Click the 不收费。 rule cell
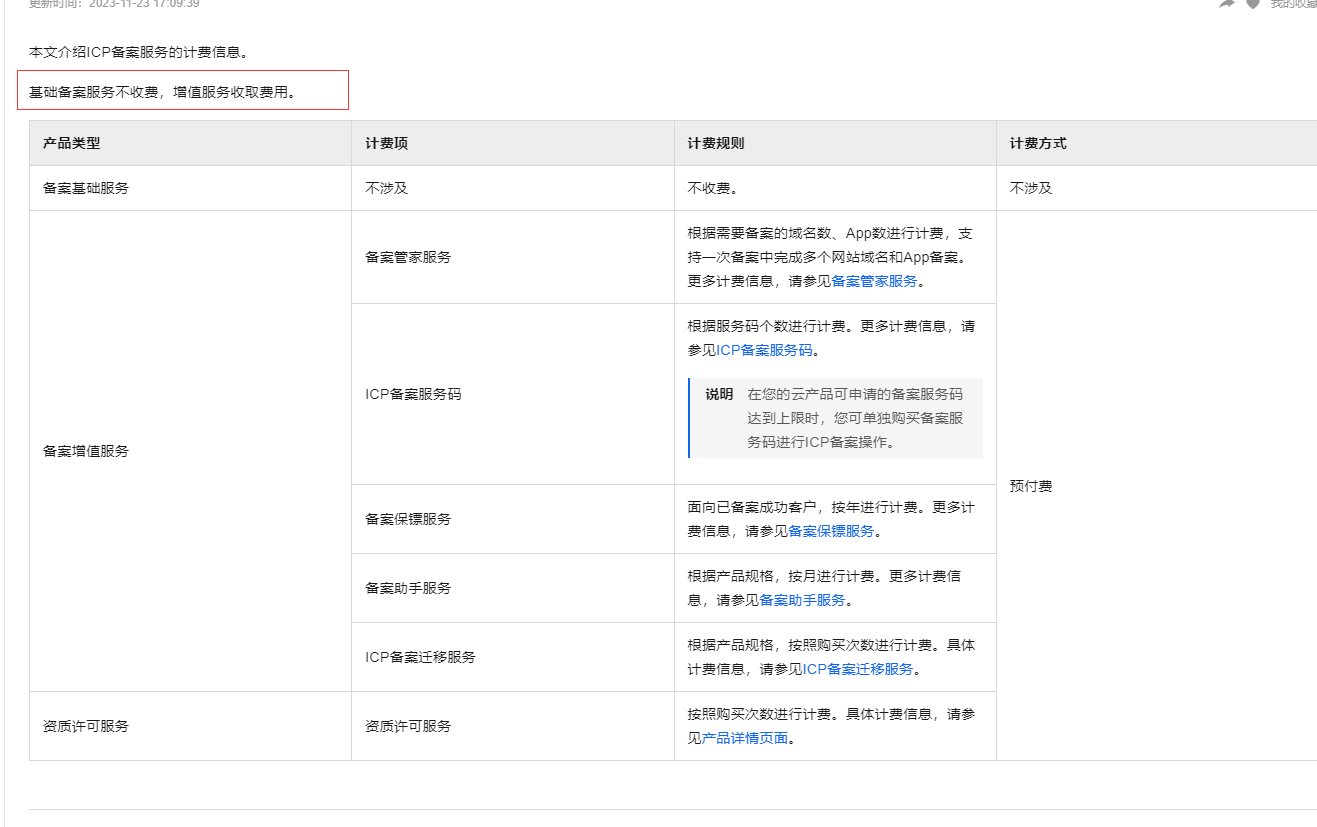1317x827 pixels. click(x=835, y=188)
